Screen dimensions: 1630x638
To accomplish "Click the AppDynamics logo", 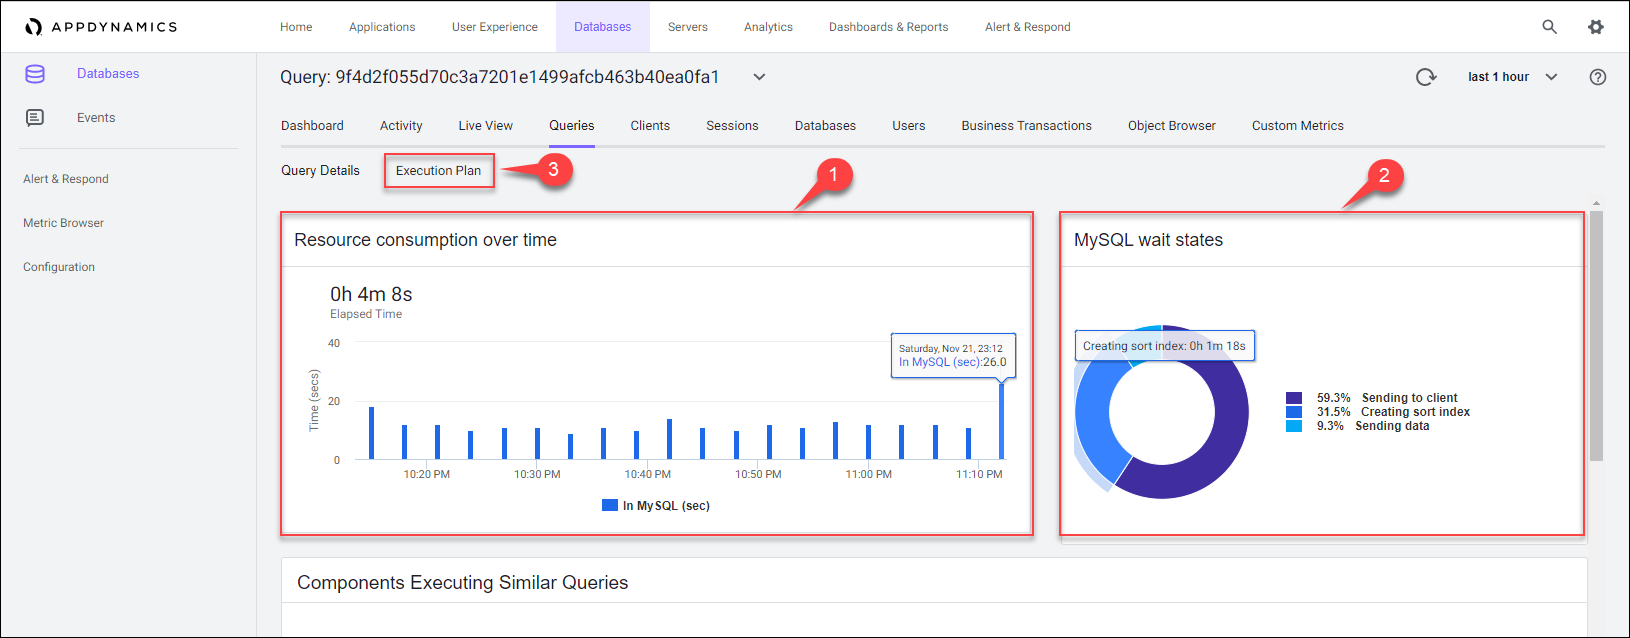I will click(101, 27).
